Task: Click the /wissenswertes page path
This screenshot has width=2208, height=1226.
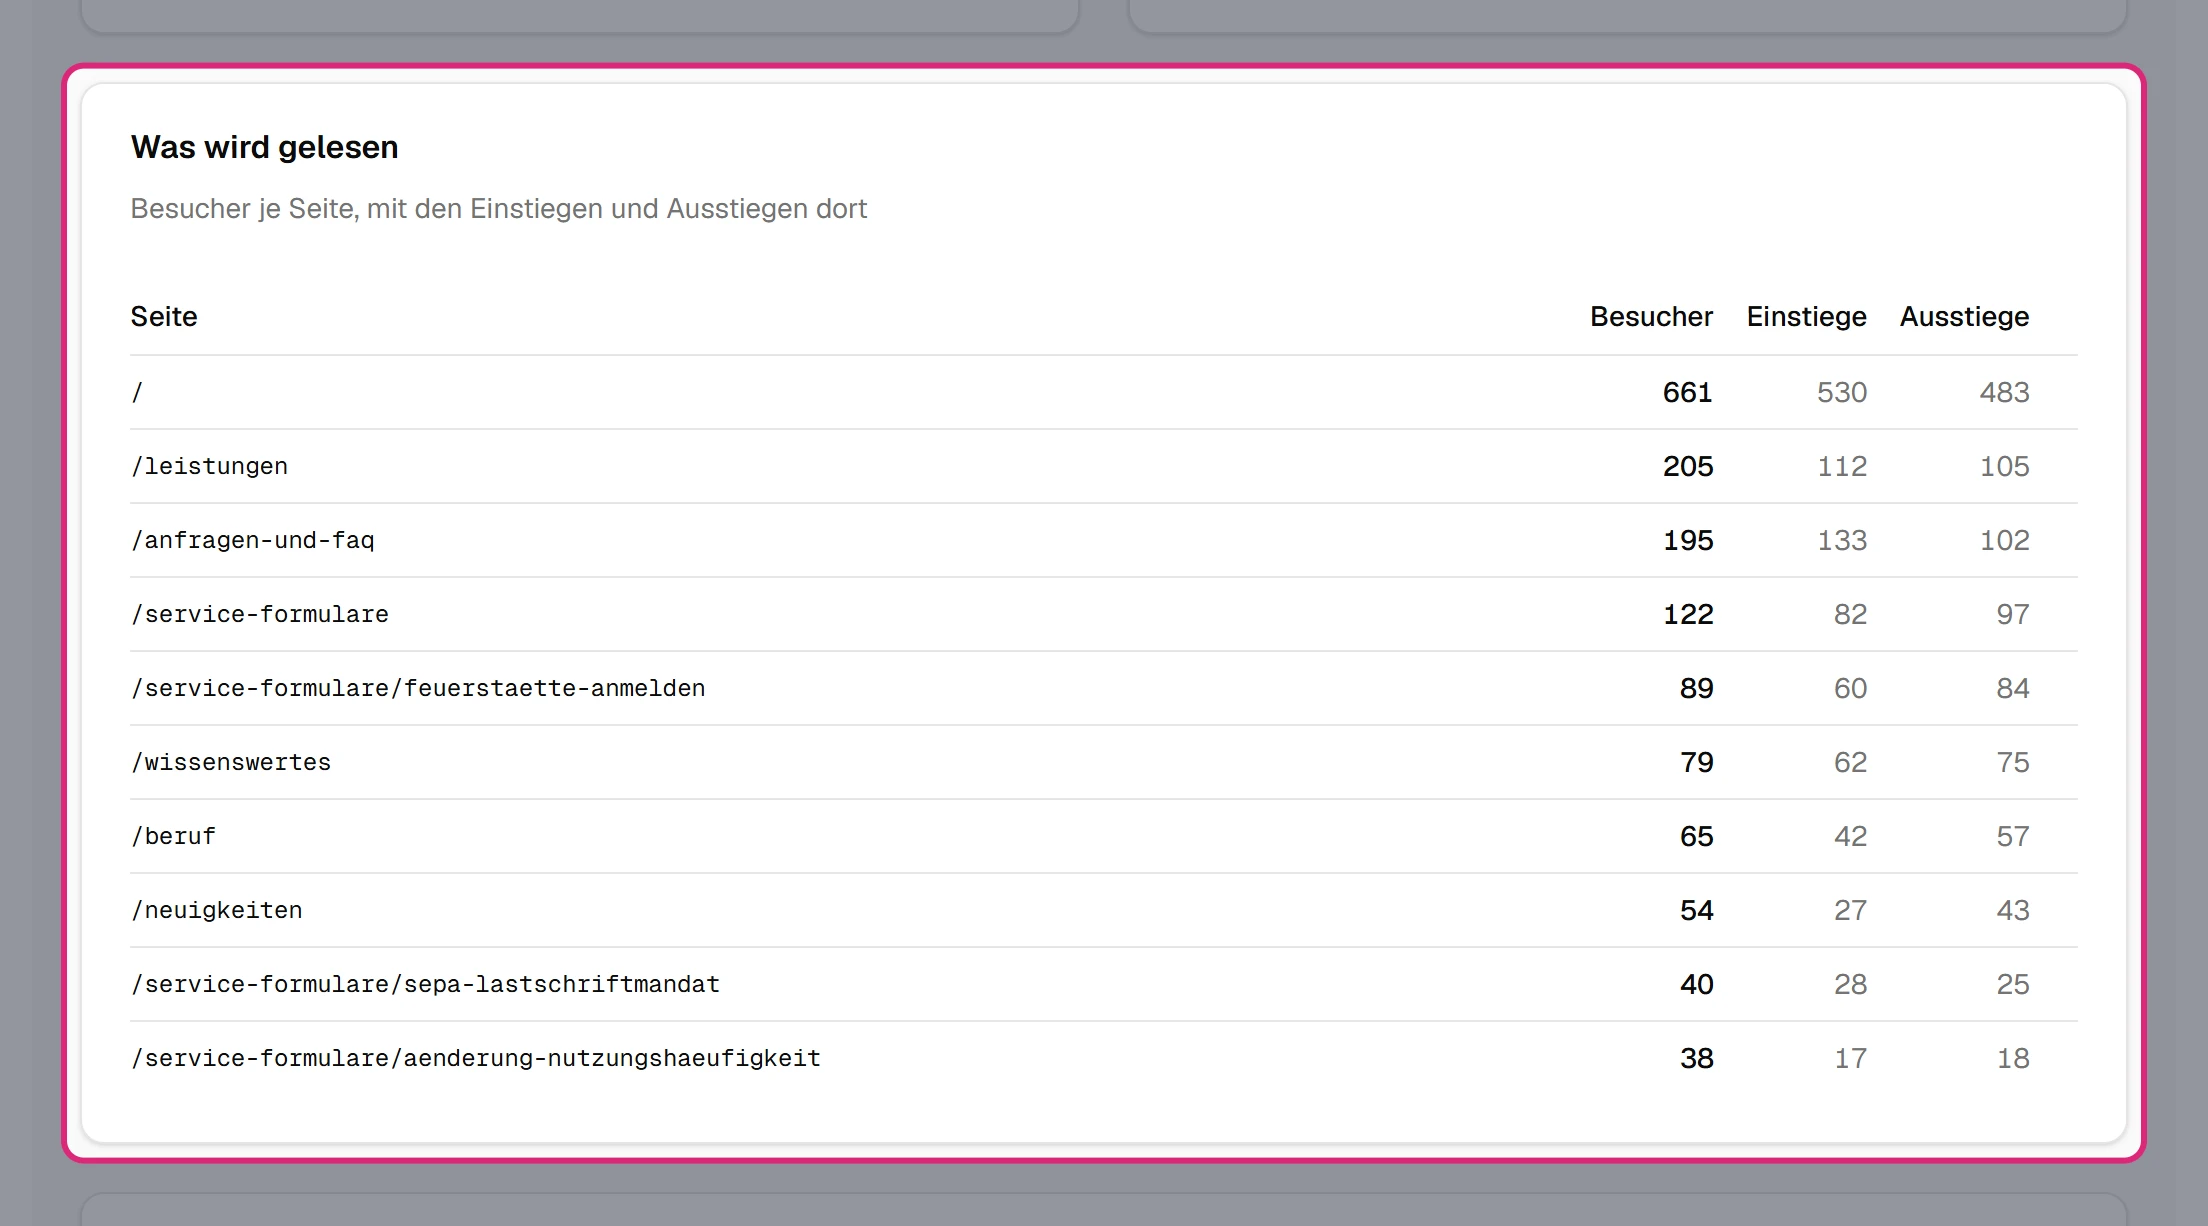Action: (x=230, y=762)
